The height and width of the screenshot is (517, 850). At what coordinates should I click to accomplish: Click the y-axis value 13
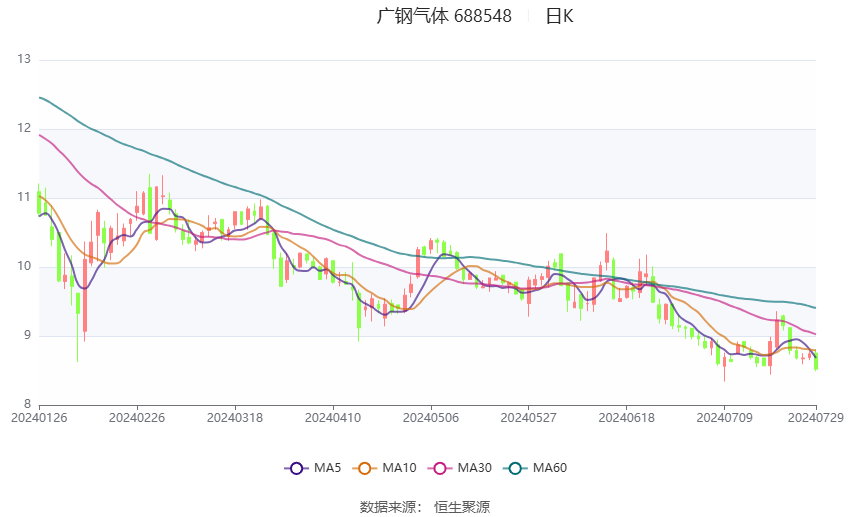coord(24,60)
